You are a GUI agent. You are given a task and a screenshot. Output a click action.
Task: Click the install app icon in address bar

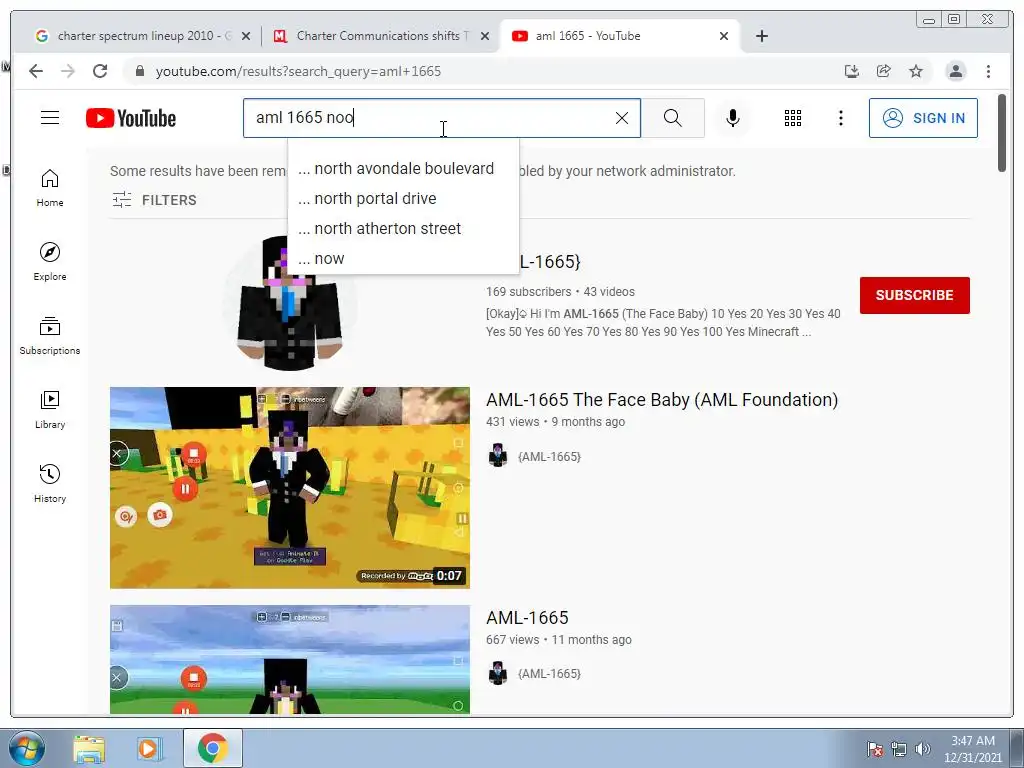tap(851, 71)
